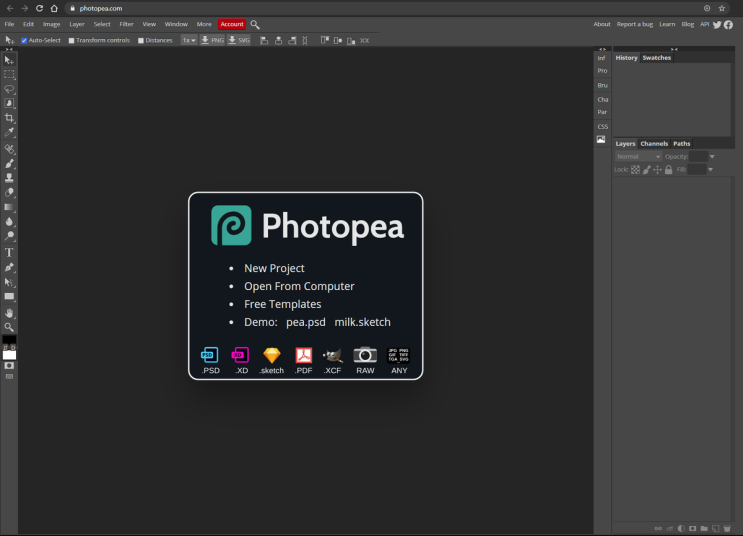Open the search magnifier in menu bar

click(255, 24)
